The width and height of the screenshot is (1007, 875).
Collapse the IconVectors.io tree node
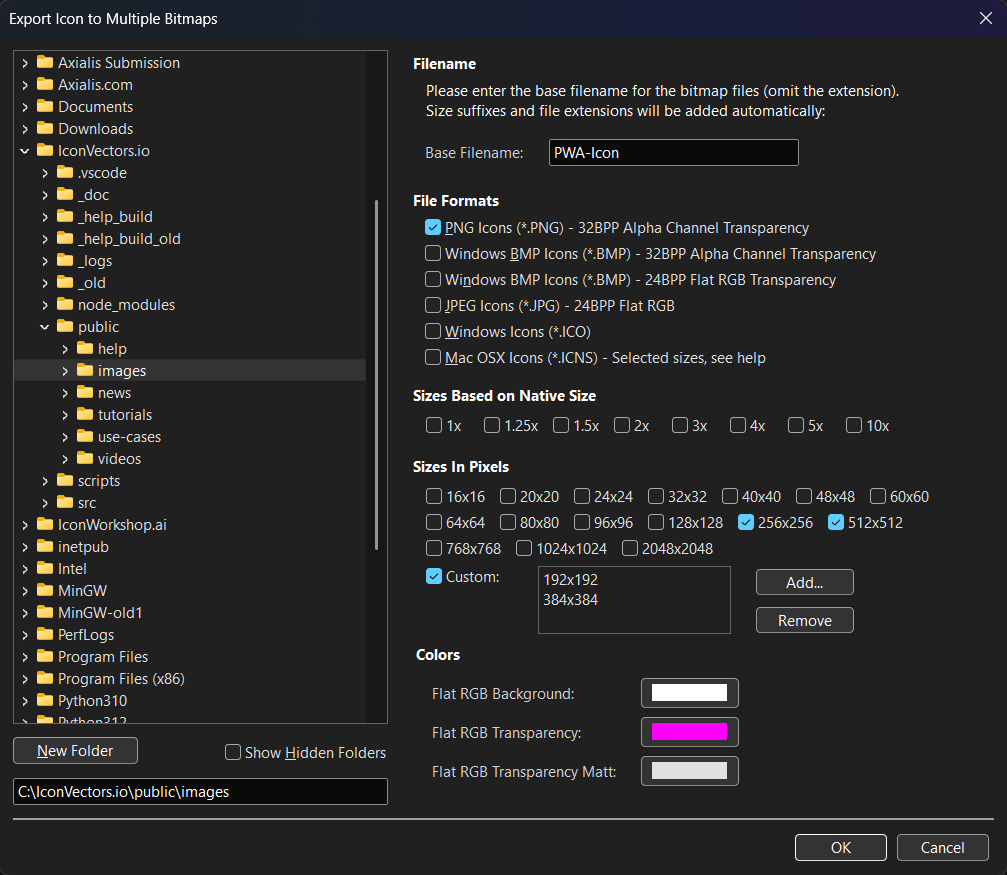[x=25, y=151]
